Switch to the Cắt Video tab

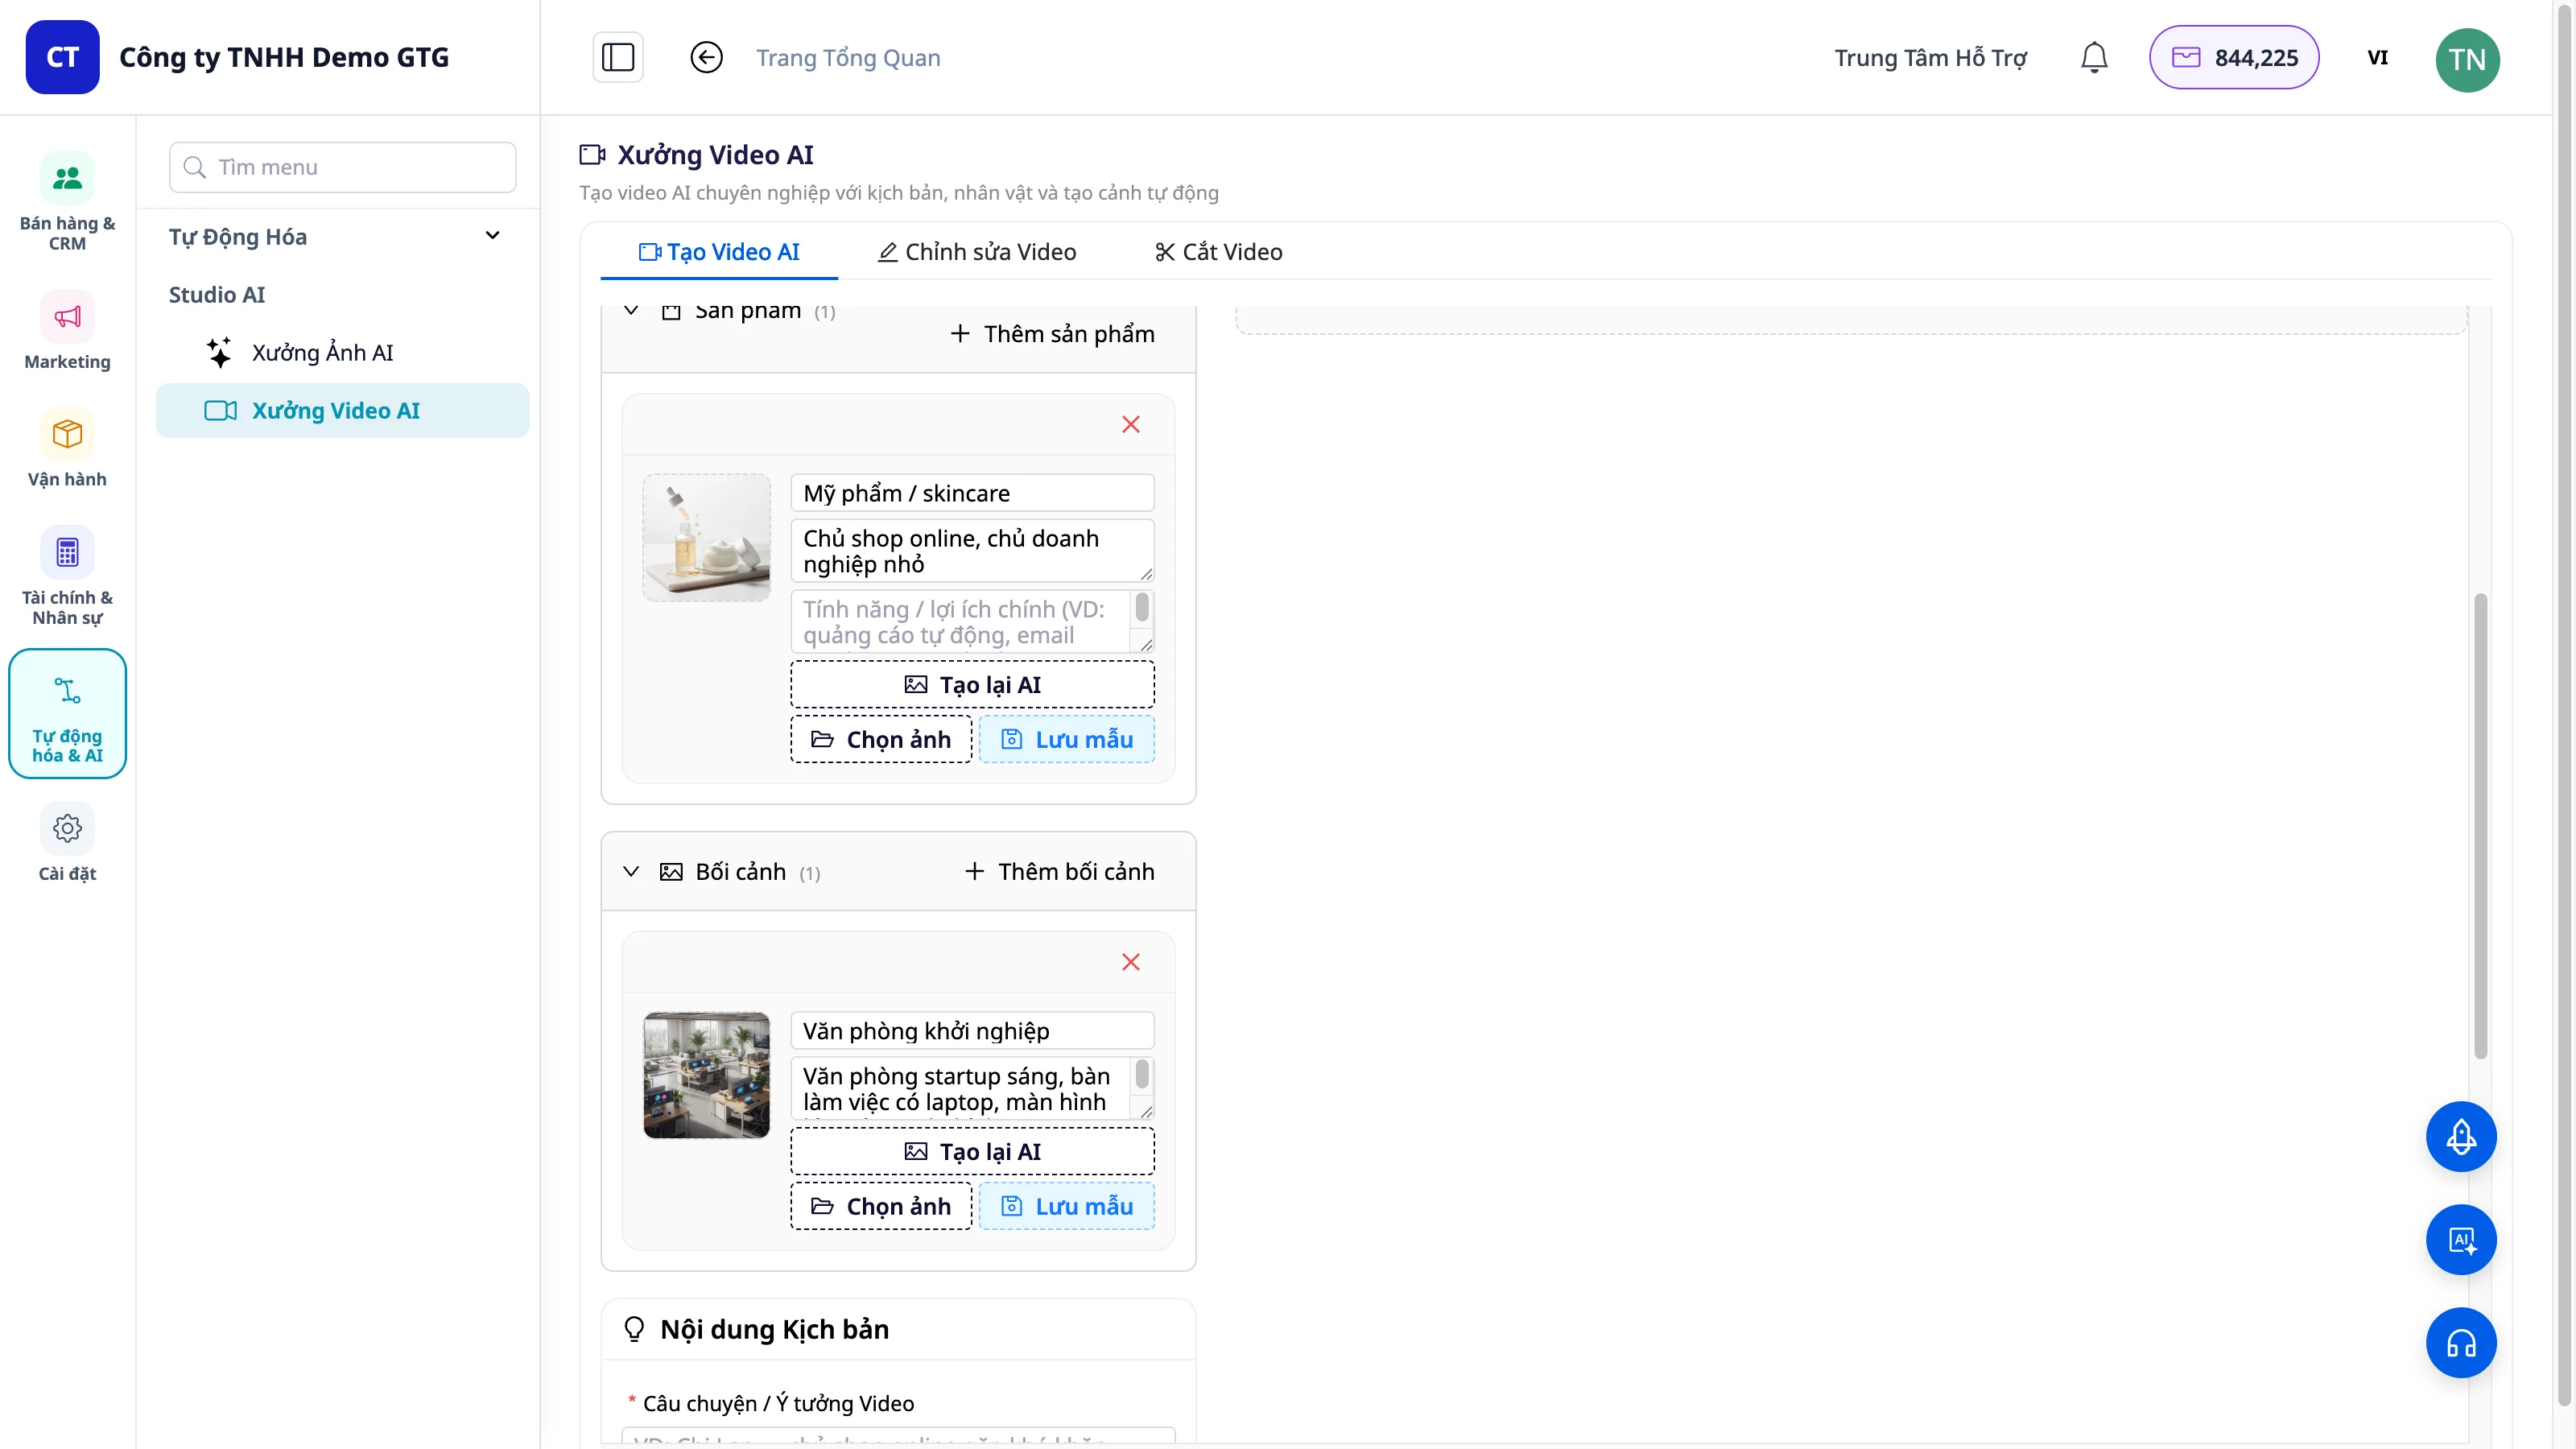click(1218, 252)
